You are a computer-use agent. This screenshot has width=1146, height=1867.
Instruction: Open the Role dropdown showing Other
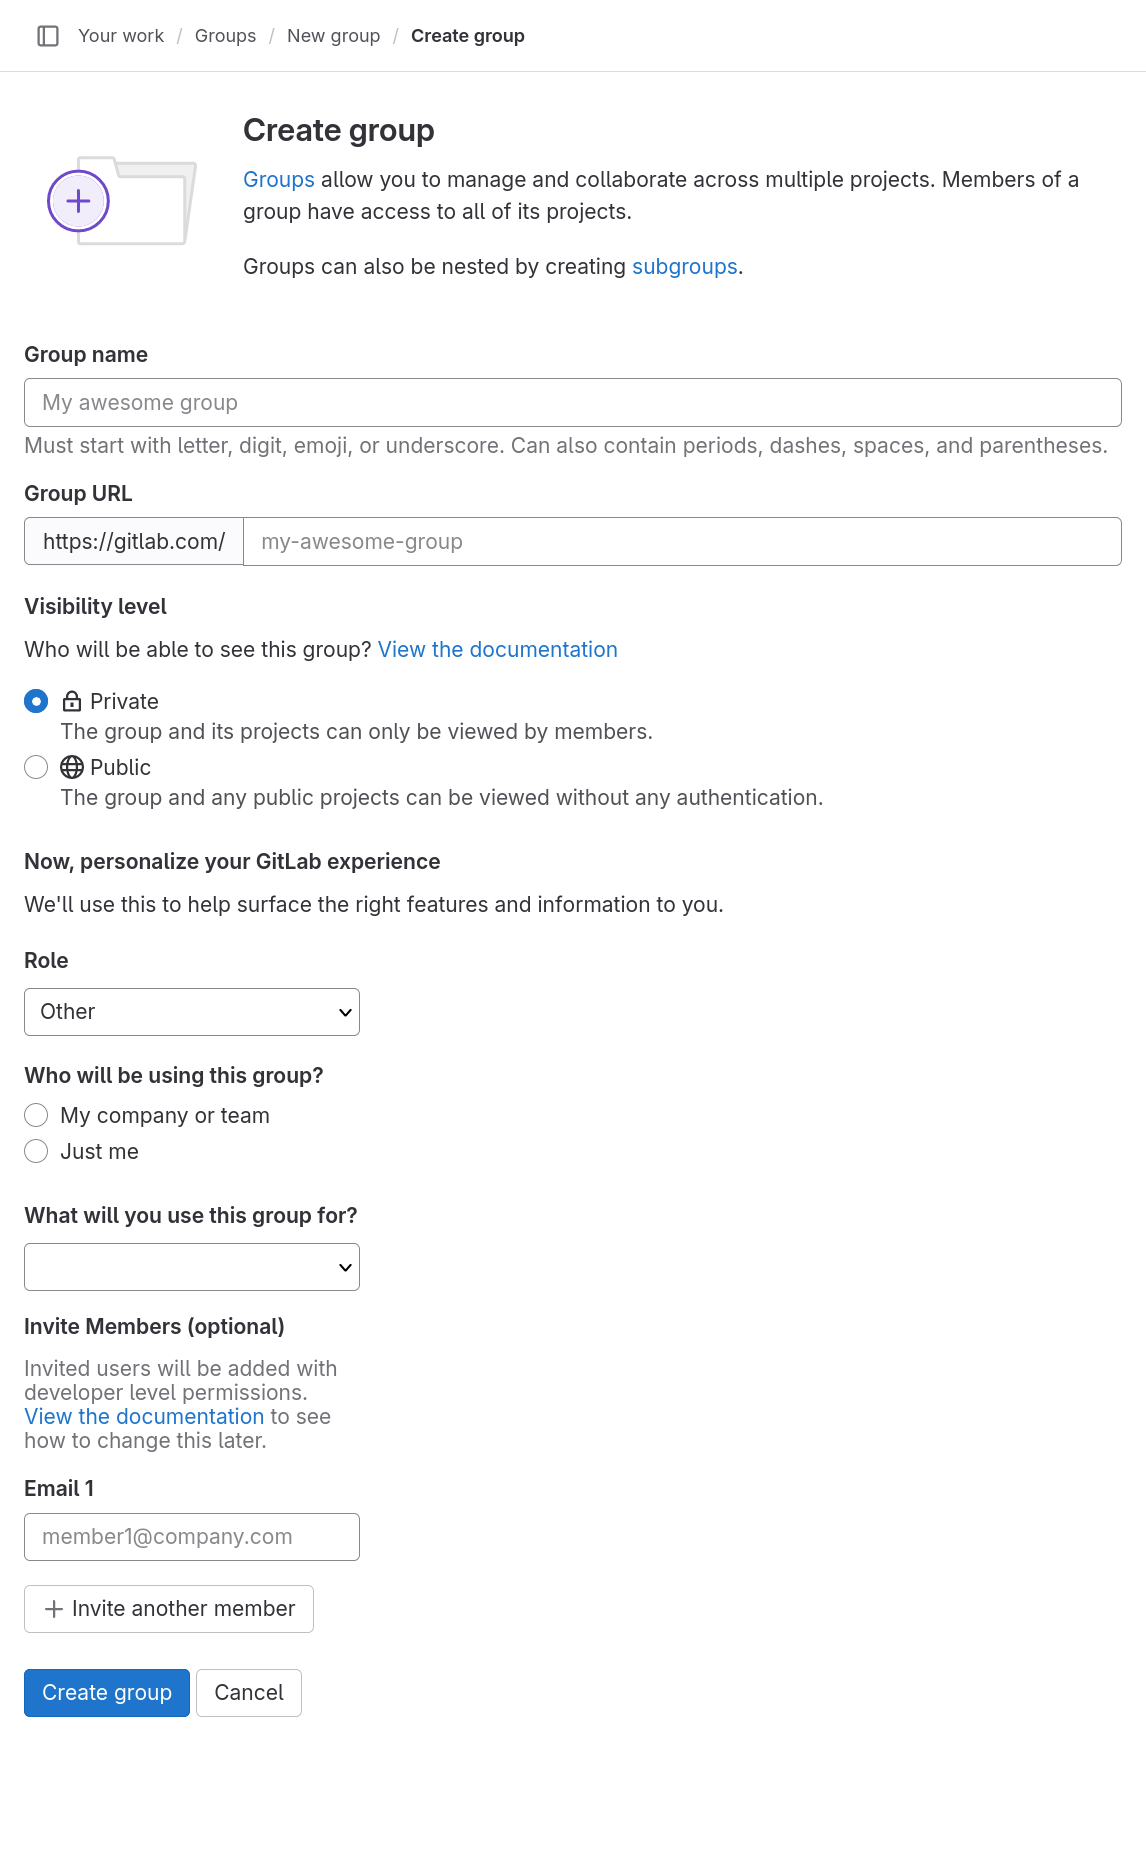point(191,1011)
